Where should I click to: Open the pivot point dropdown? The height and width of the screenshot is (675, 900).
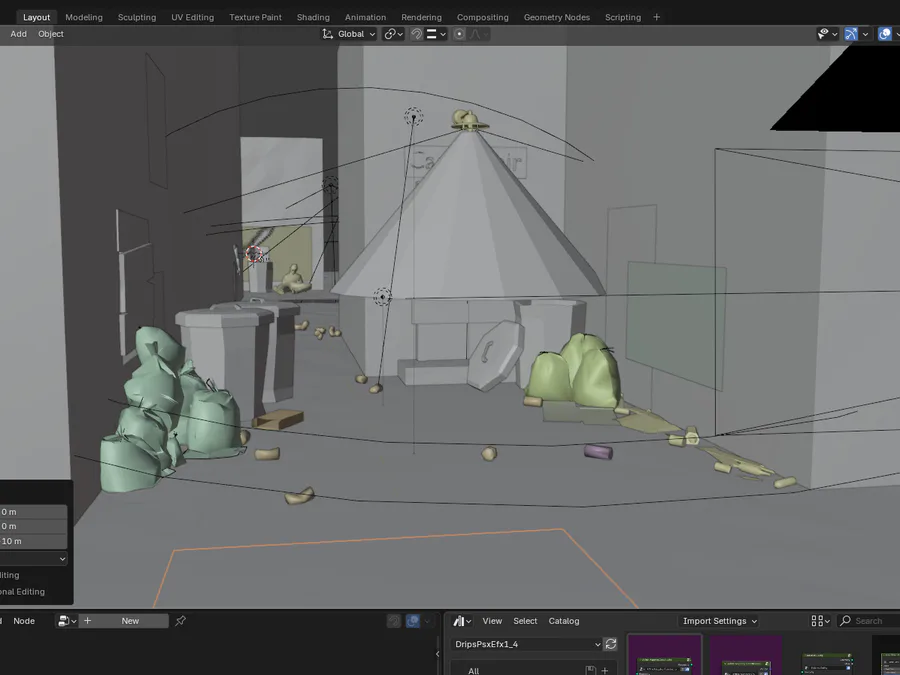click(393, 34)
